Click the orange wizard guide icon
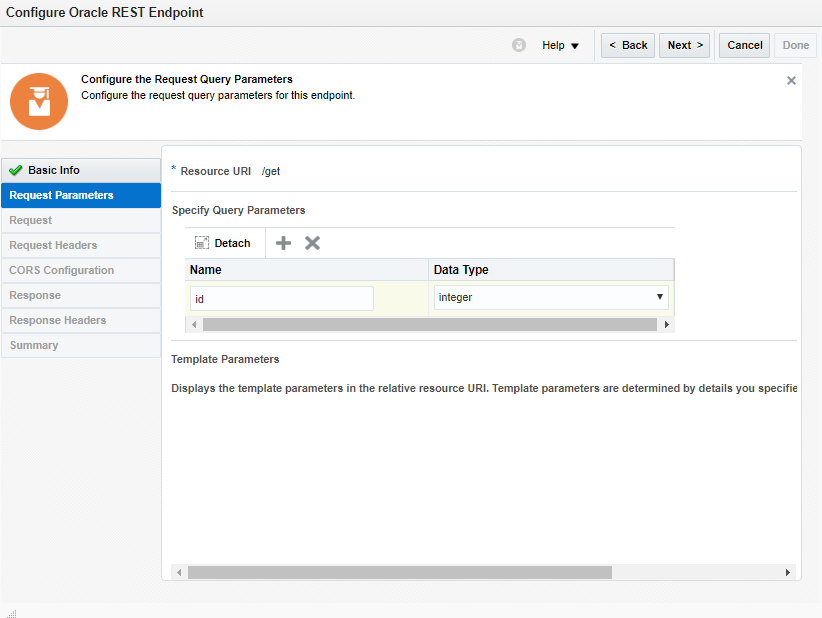The width and height of the screenshot is (822, 618). [39, 101]
